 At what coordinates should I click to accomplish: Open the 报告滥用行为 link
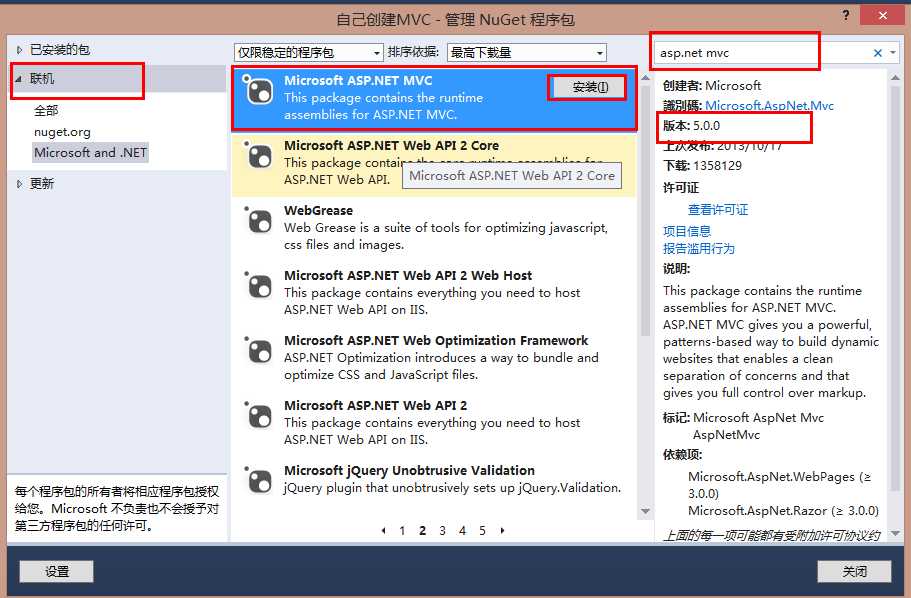tap(699, 249)
